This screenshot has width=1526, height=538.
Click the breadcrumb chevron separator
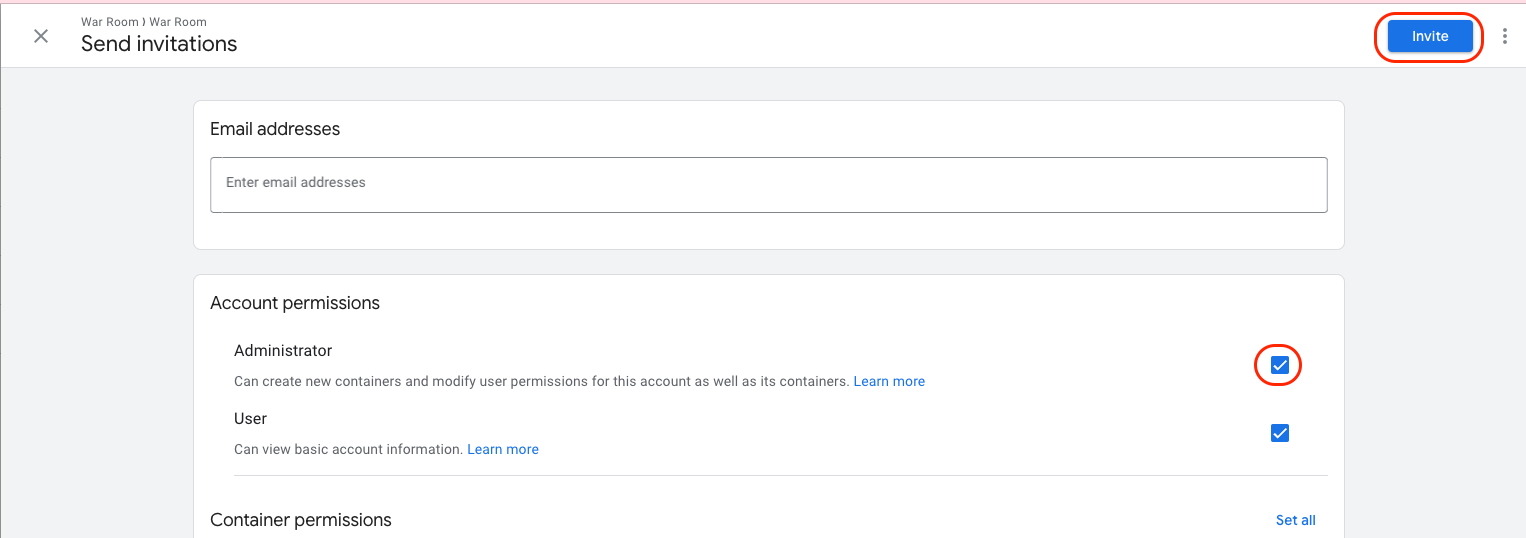(144, 22)
